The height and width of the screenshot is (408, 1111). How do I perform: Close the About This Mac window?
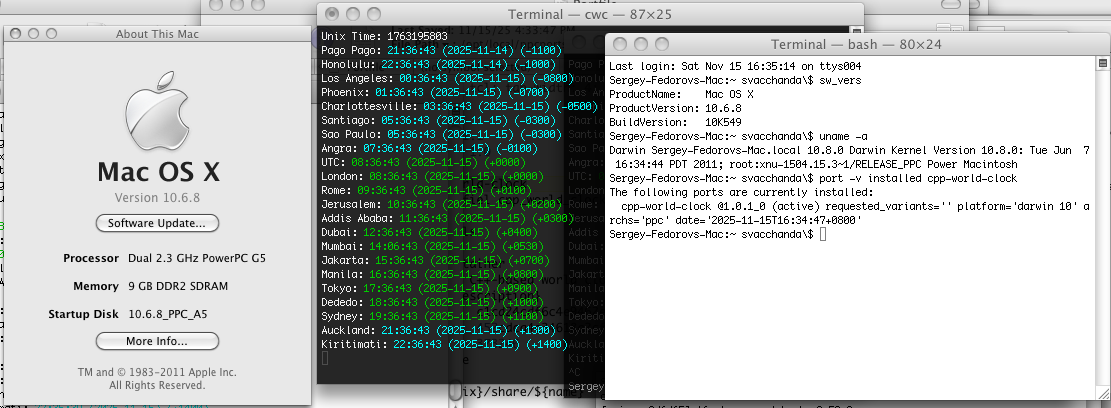(x=16, y=33)
